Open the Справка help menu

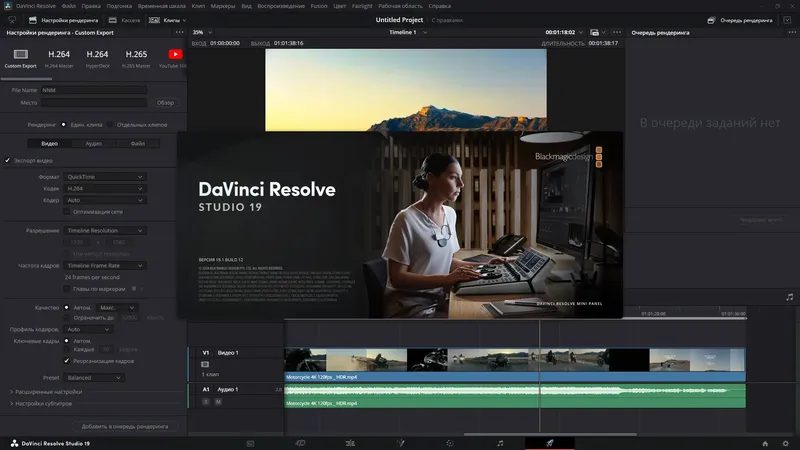[x=439, y=6]
